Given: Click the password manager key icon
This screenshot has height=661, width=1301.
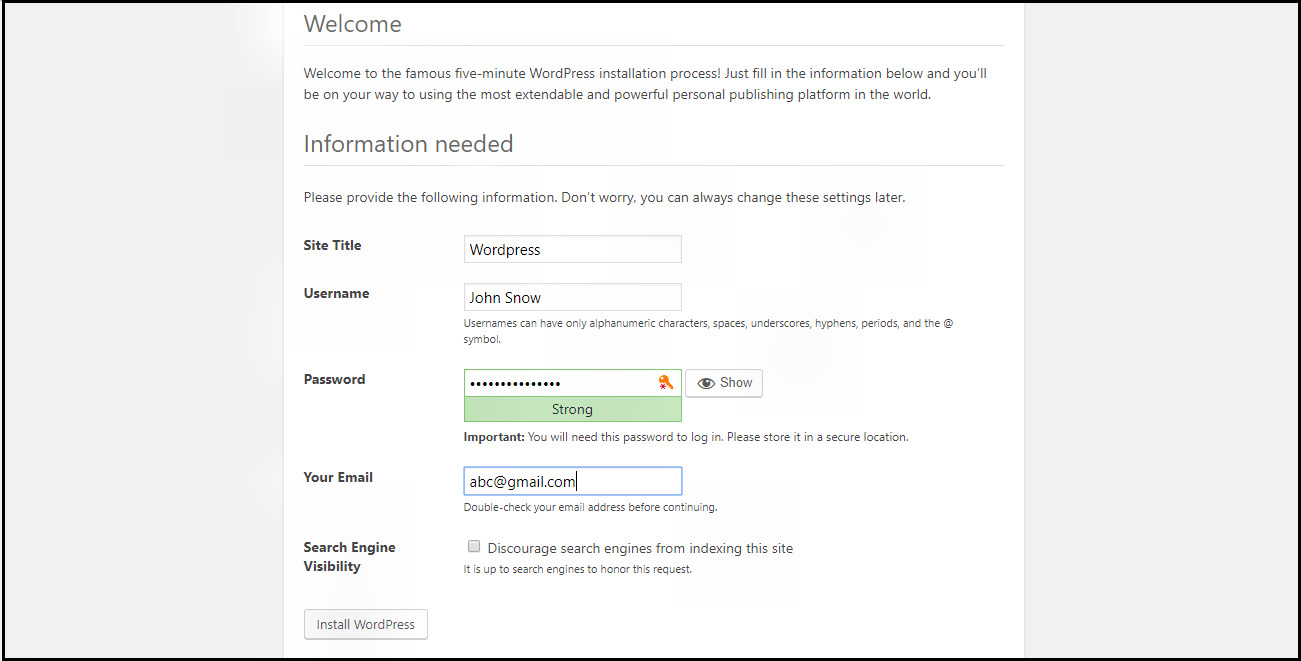Looking at the screenshot, I should click(666, 382).
